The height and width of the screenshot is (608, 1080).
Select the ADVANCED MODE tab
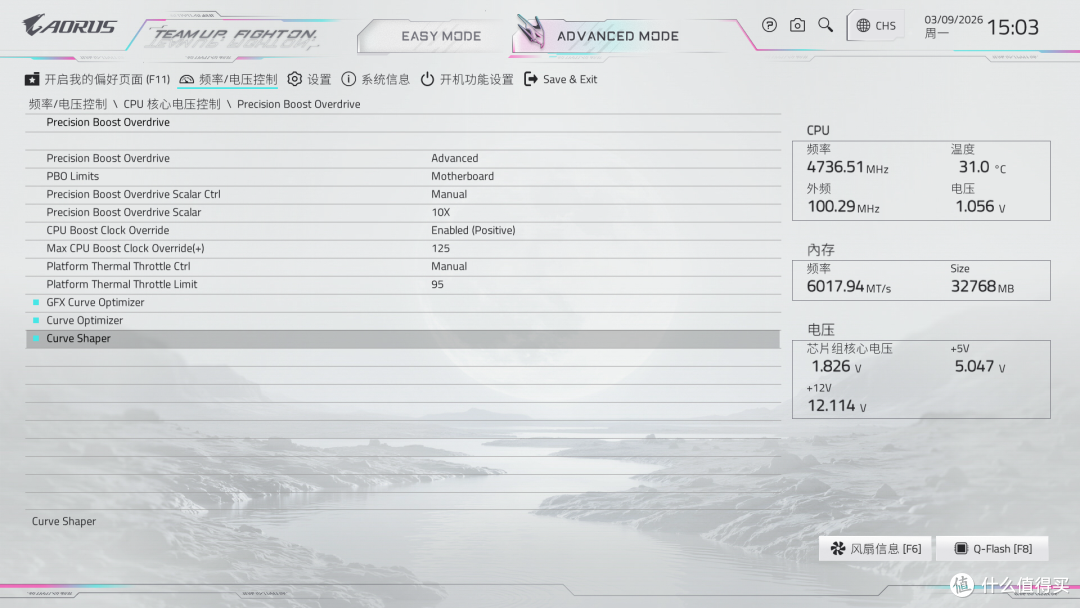[618, 36]
